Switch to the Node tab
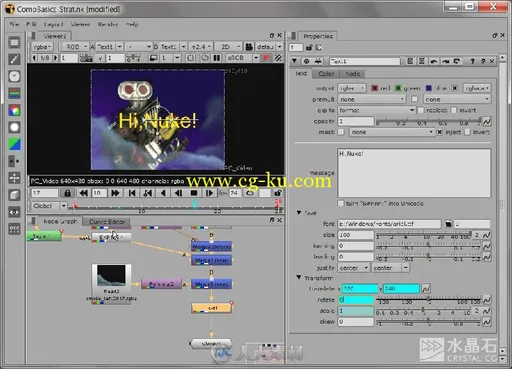This screenshot has width=512, height=369. pos(353,74)
